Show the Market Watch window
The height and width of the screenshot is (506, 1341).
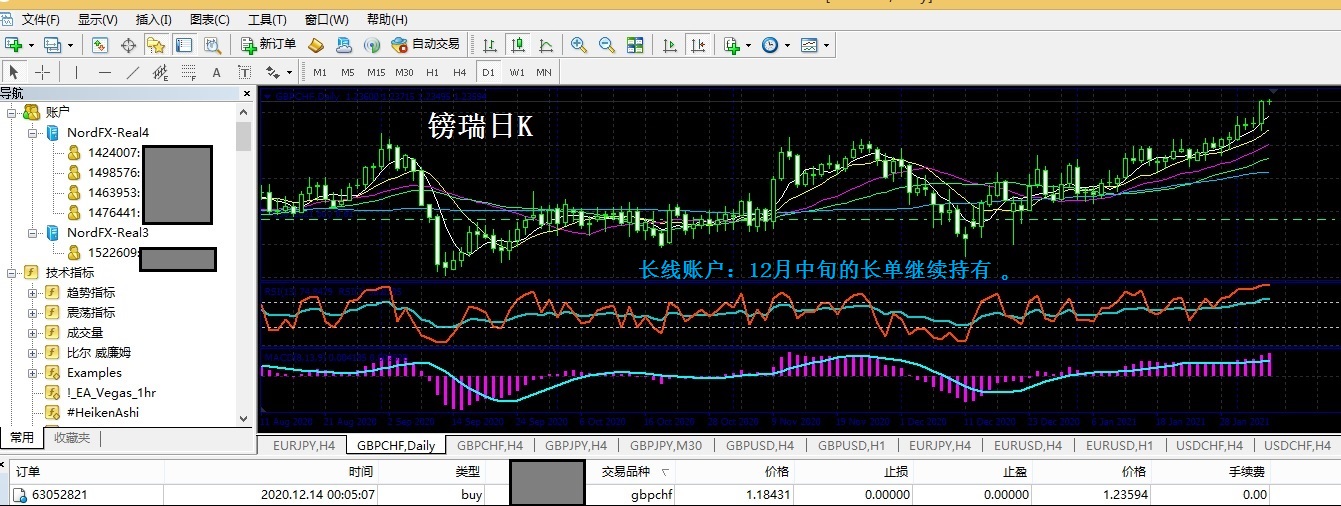coord(100,45)
